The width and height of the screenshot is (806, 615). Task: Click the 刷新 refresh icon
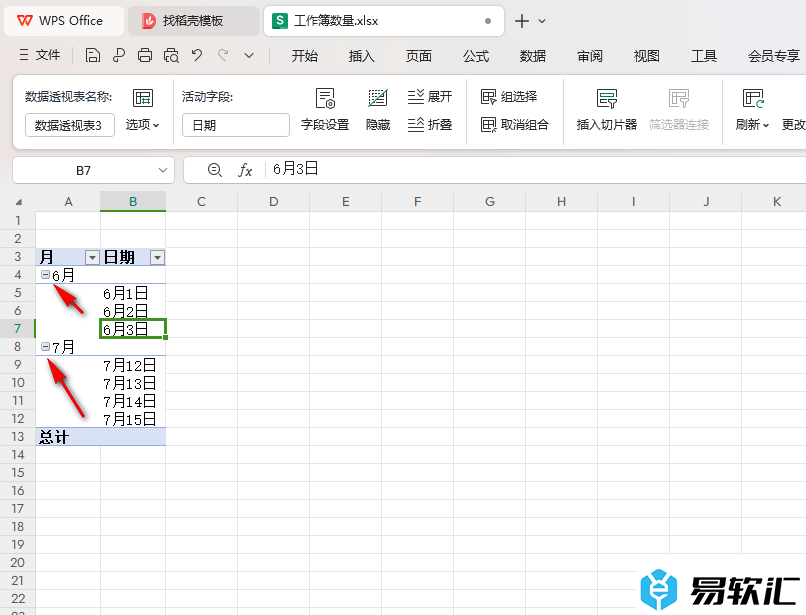click(753, 98)
